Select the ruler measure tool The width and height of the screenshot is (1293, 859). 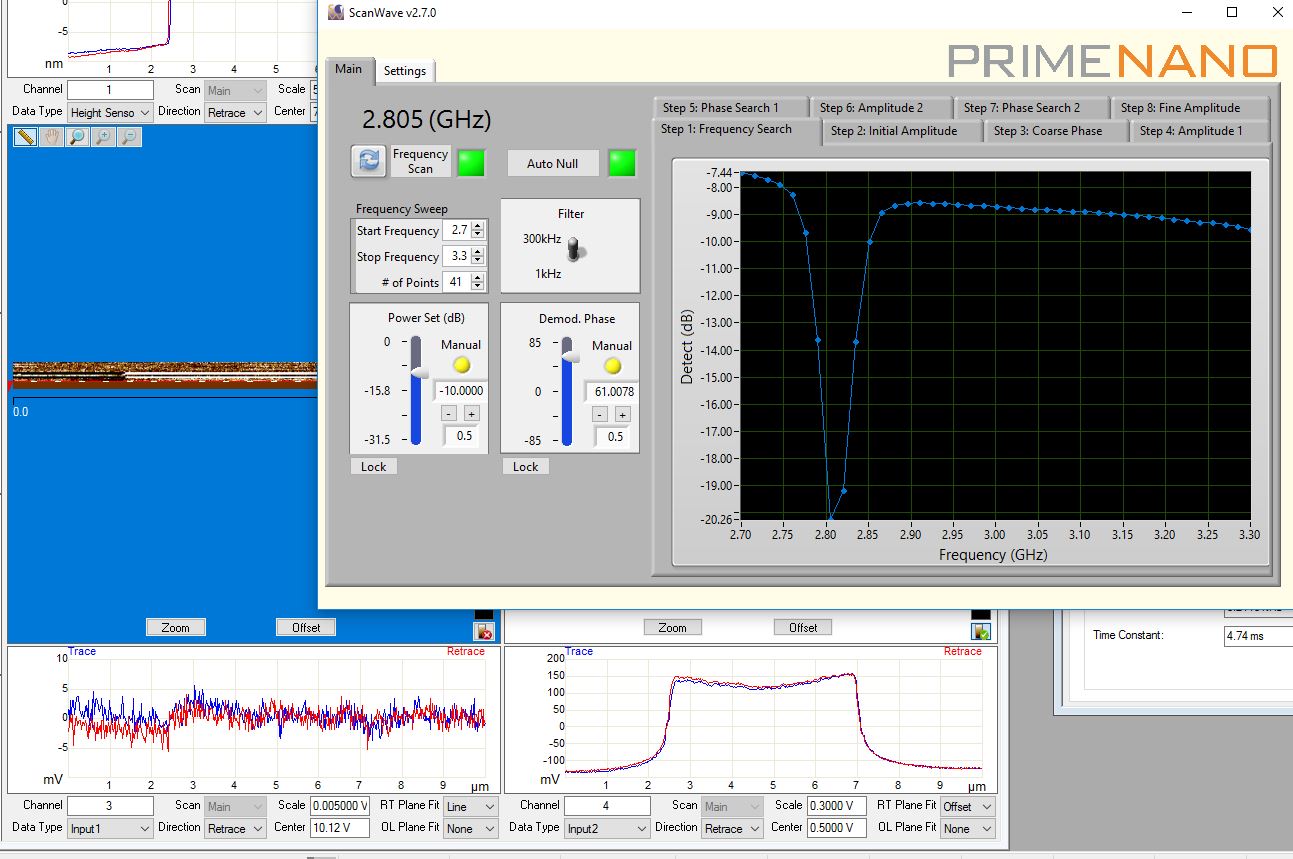[x=27, y=137]
